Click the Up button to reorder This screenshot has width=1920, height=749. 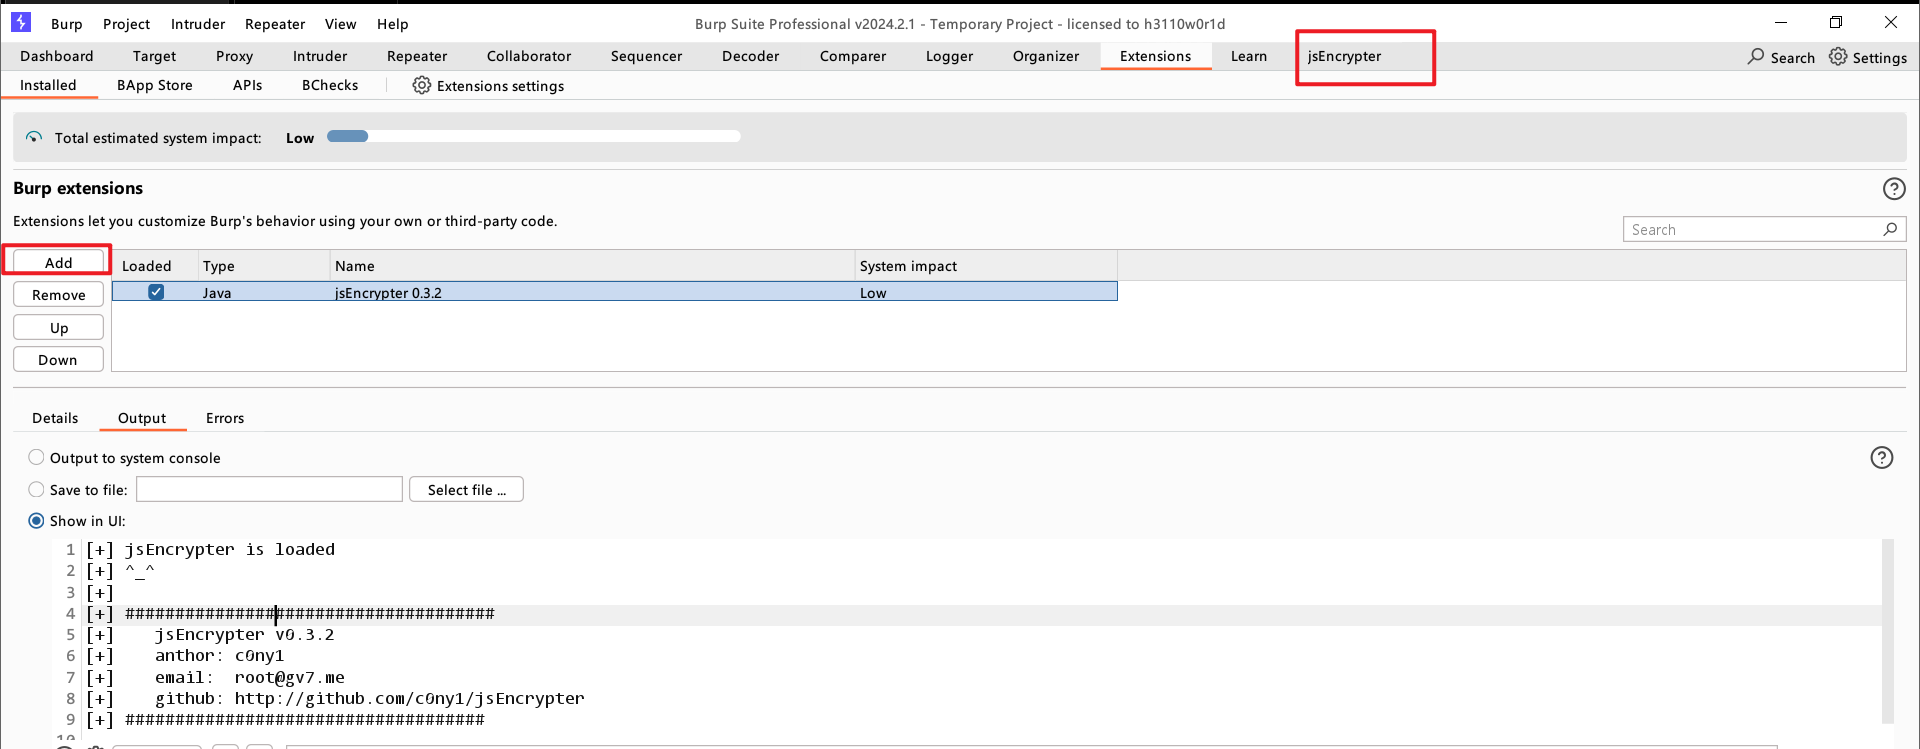pos(58,327)
